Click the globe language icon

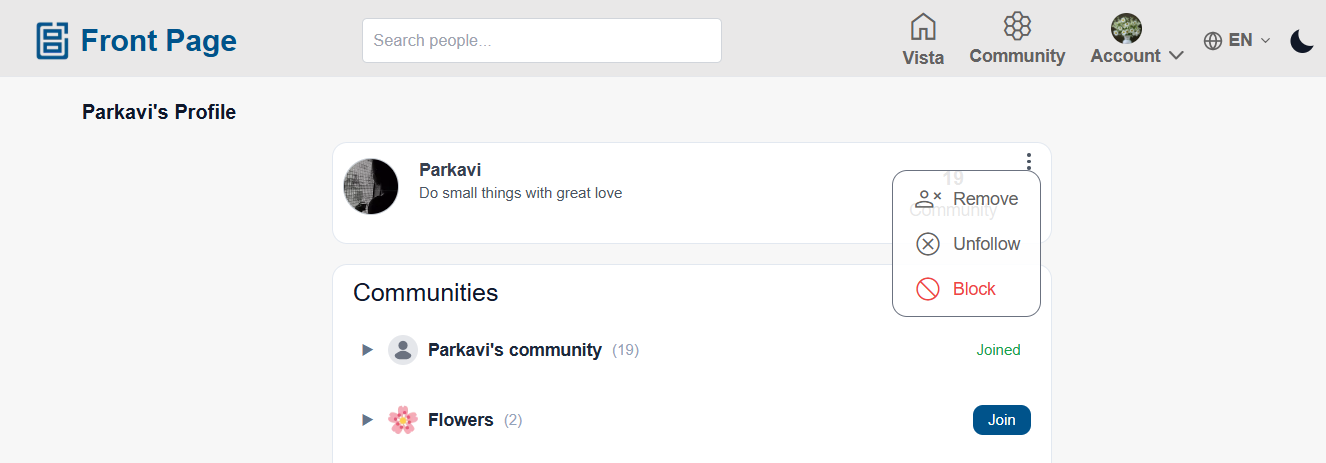pos(1213,41)
